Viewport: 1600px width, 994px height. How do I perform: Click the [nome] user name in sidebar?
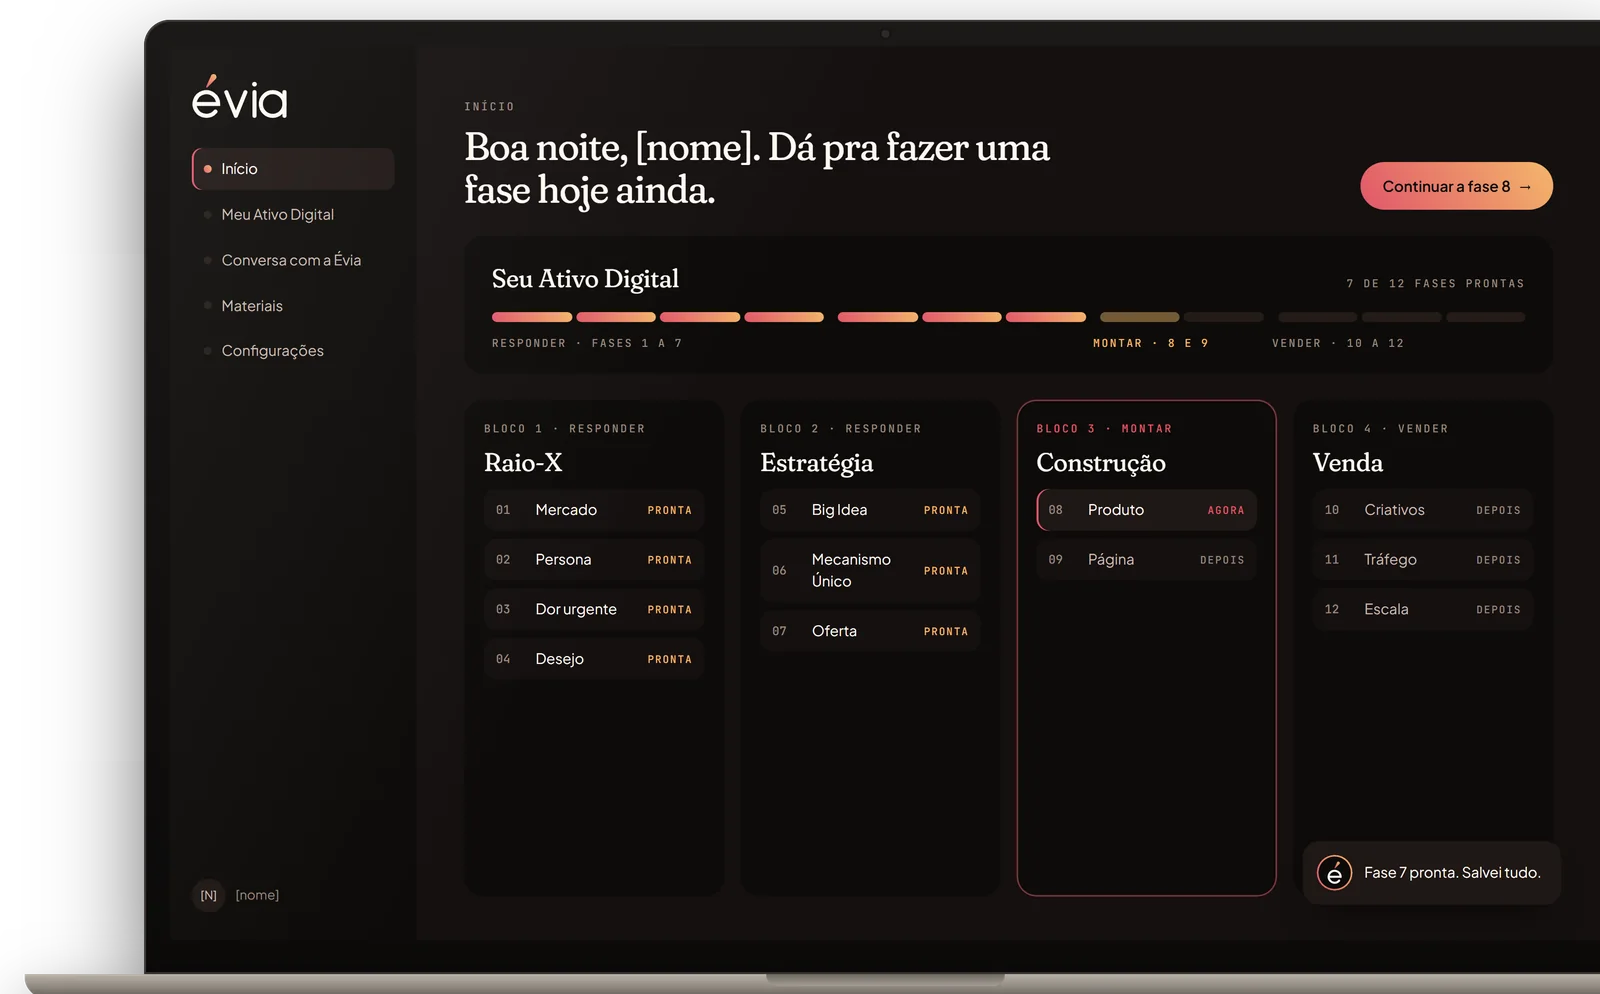[x=257, y=895]
